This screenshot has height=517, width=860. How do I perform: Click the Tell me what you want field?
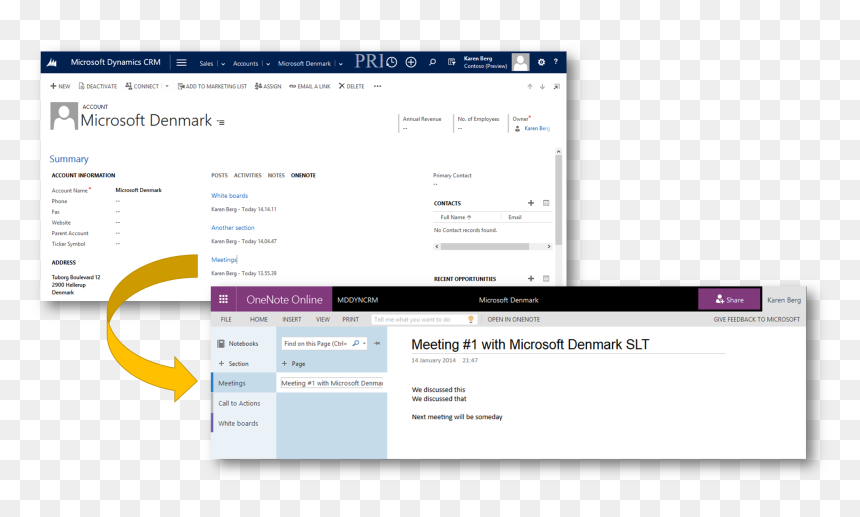(423, 320)
